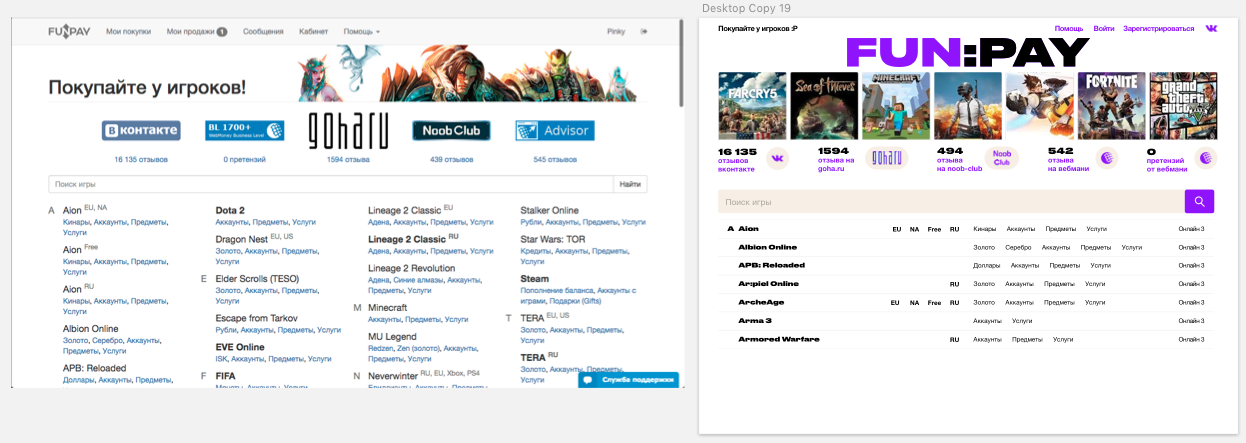Screen dimensions: 1246x443
Task: Open the VK icon in the top-right header
Action: [1211, 29]
